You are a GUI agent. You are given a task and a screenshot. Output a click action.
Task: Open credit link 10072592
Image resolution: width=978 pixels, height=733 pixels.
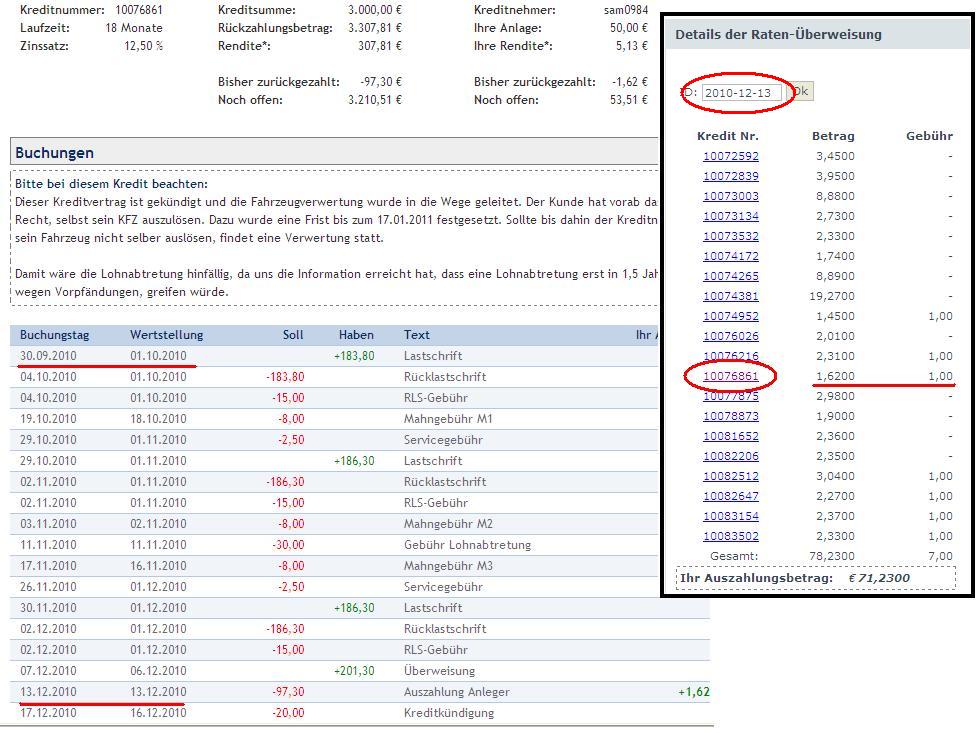pos(730,156)
